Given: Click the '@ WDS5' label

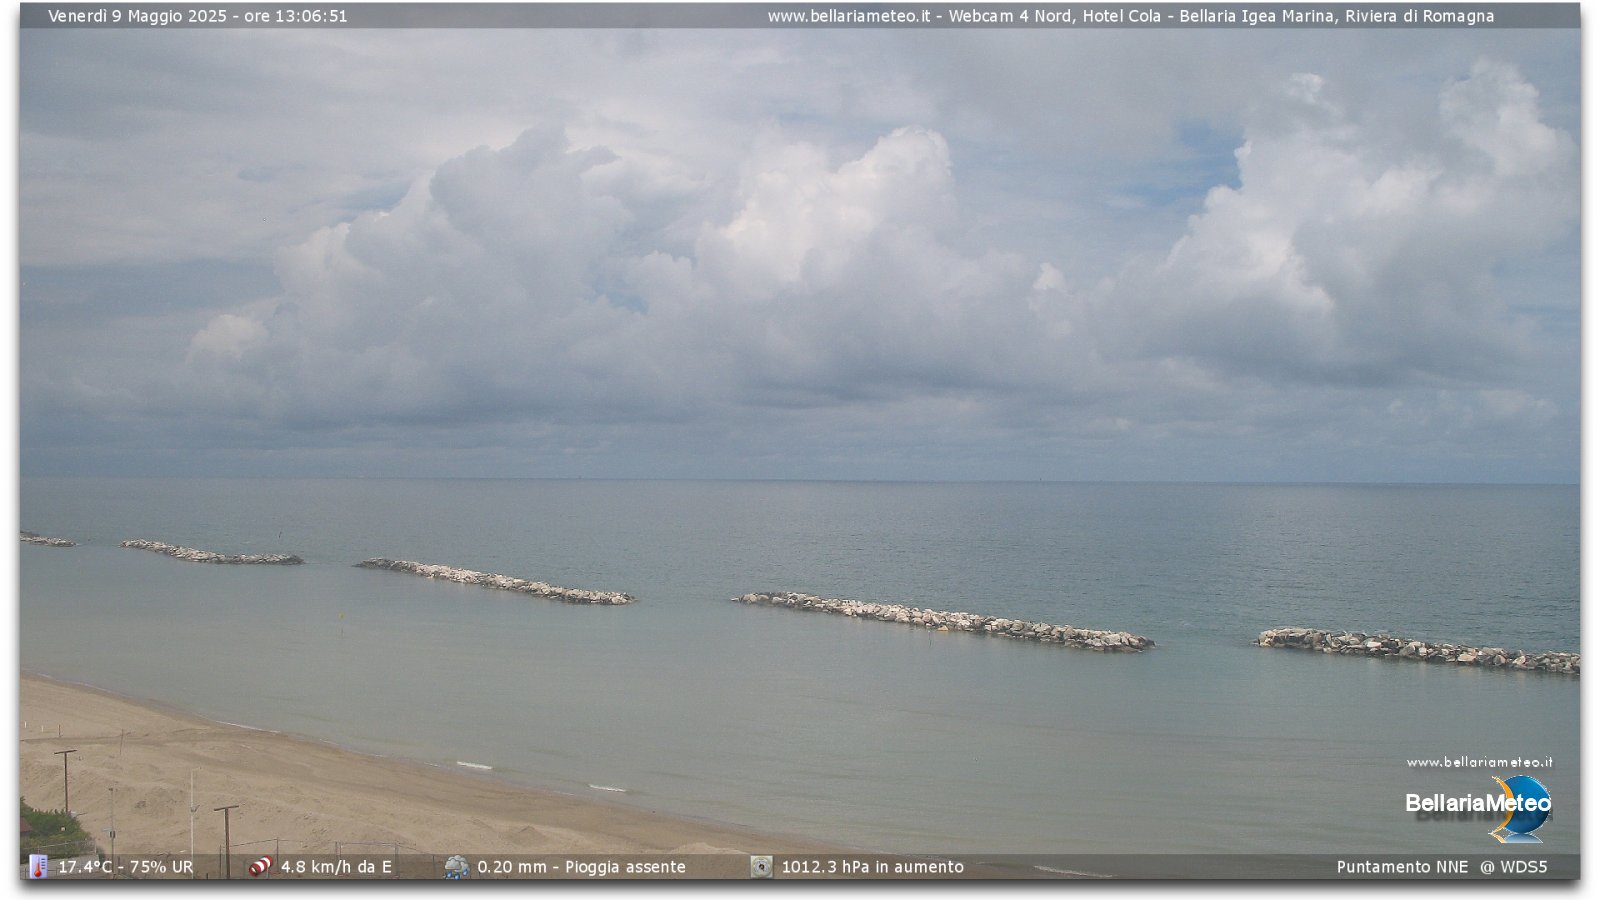Looking at the screenshot, I should click(1514, 867).
